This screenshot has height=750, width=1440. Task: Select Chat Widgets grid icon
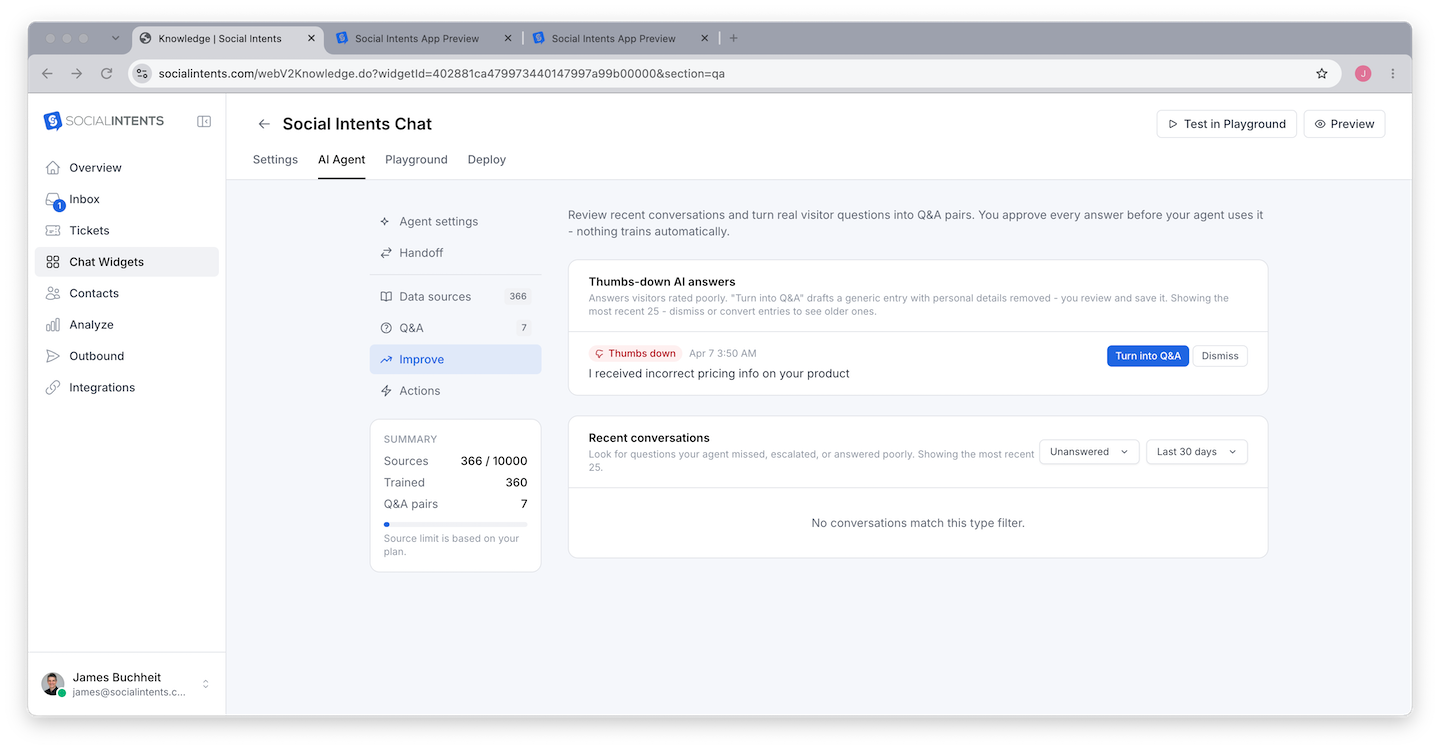[x=53, y=262]
